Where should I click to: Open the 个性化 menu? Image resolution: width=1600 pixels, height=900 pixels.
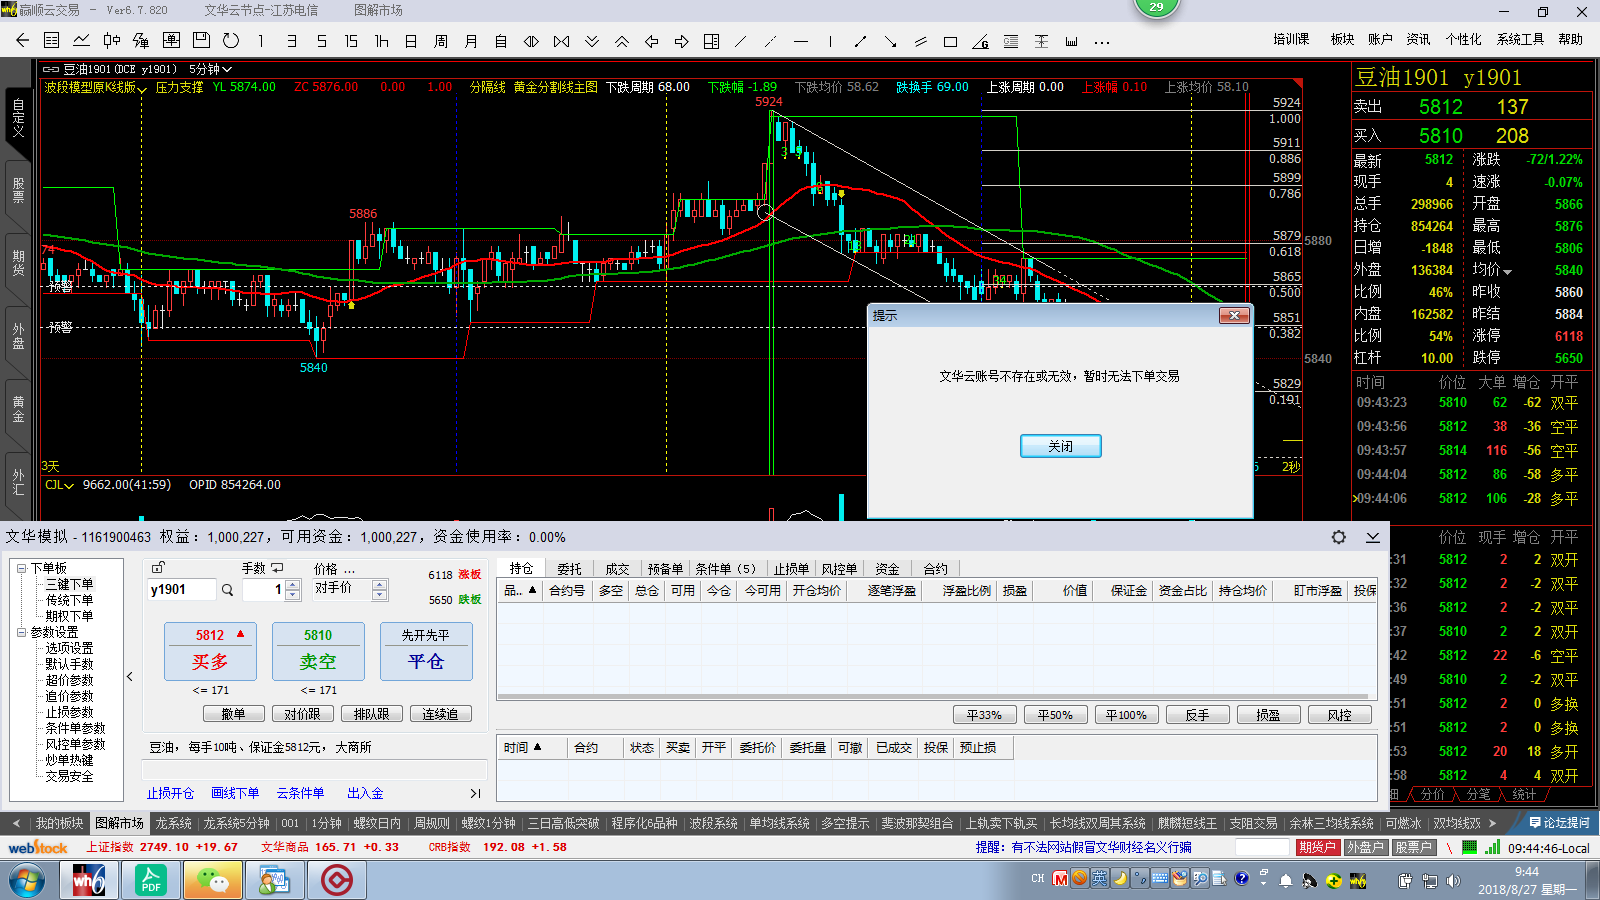pyautogui.click(x=1463, y=39)
